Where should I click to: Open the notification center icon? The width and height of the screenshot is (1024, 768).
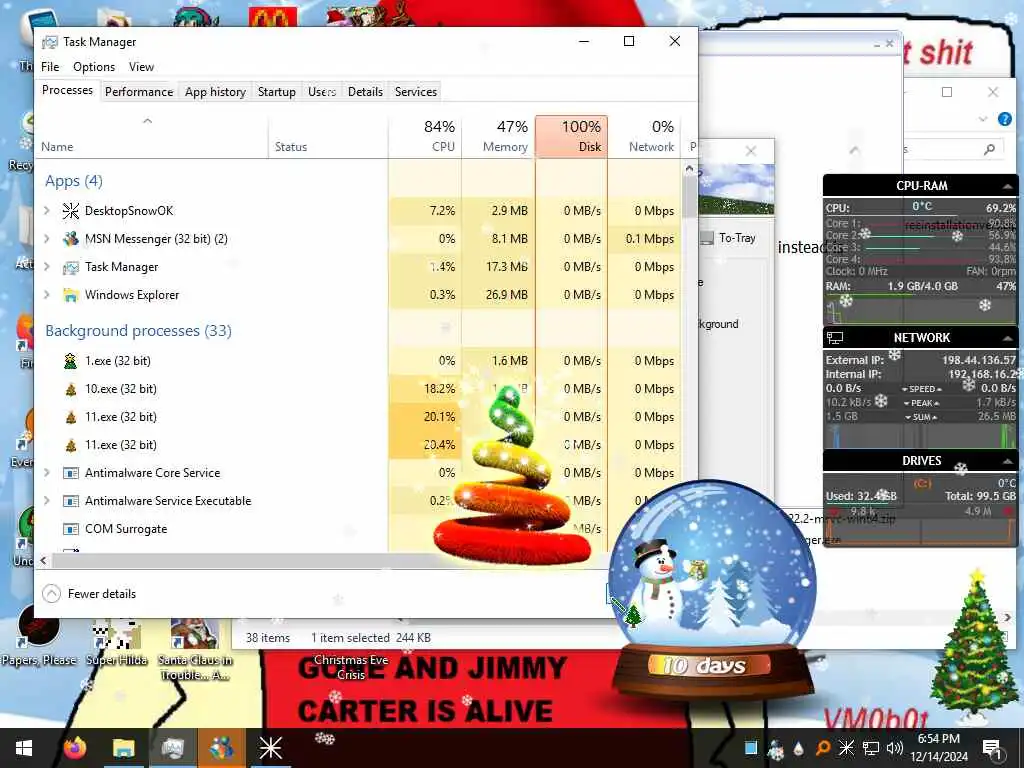tap(992, 748)
